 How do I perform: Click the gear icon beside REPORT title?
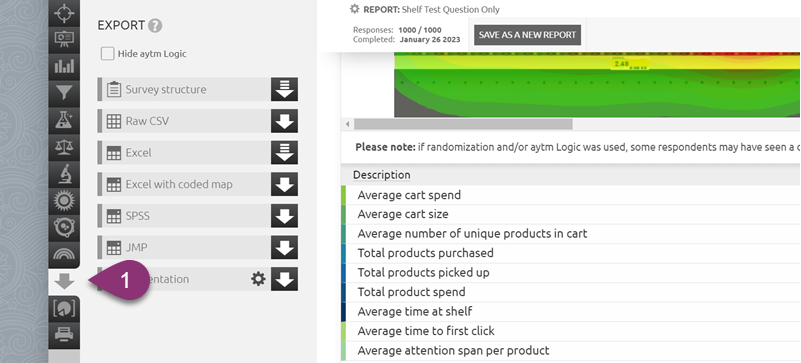[355, 9]
